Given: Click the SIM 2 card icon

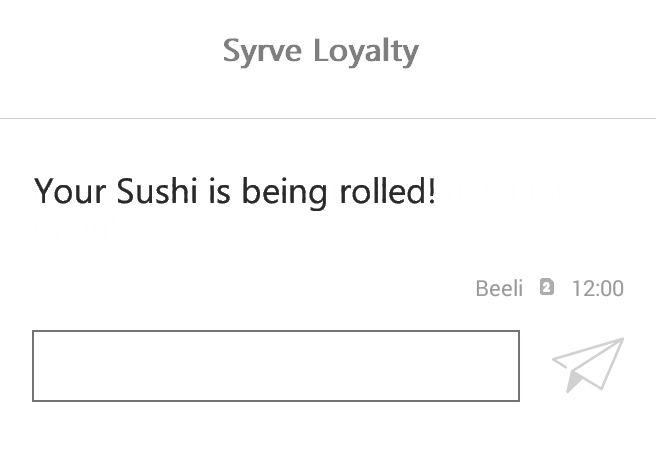Looking at the screenshot, I should click(546, 288).
